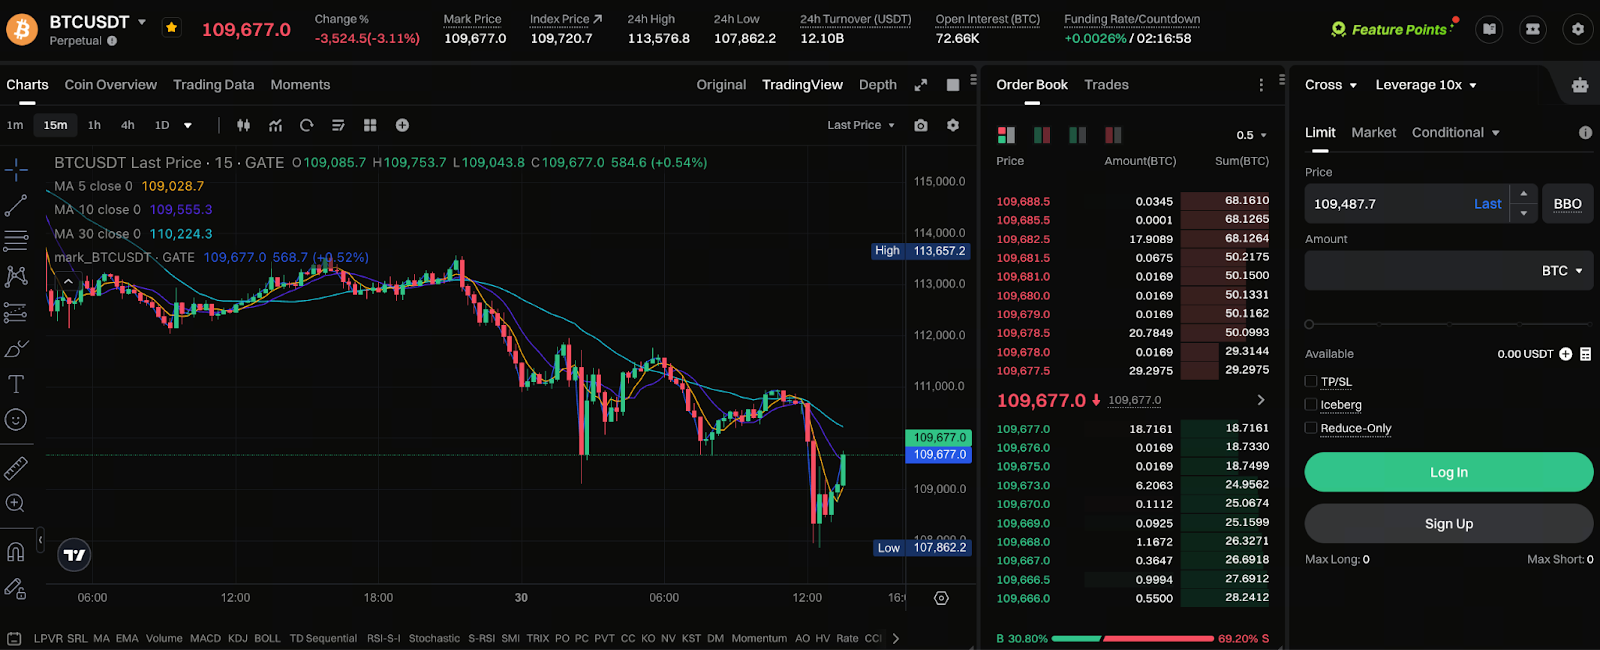
Task: Open the forecasting tools group
Action: 16,313
